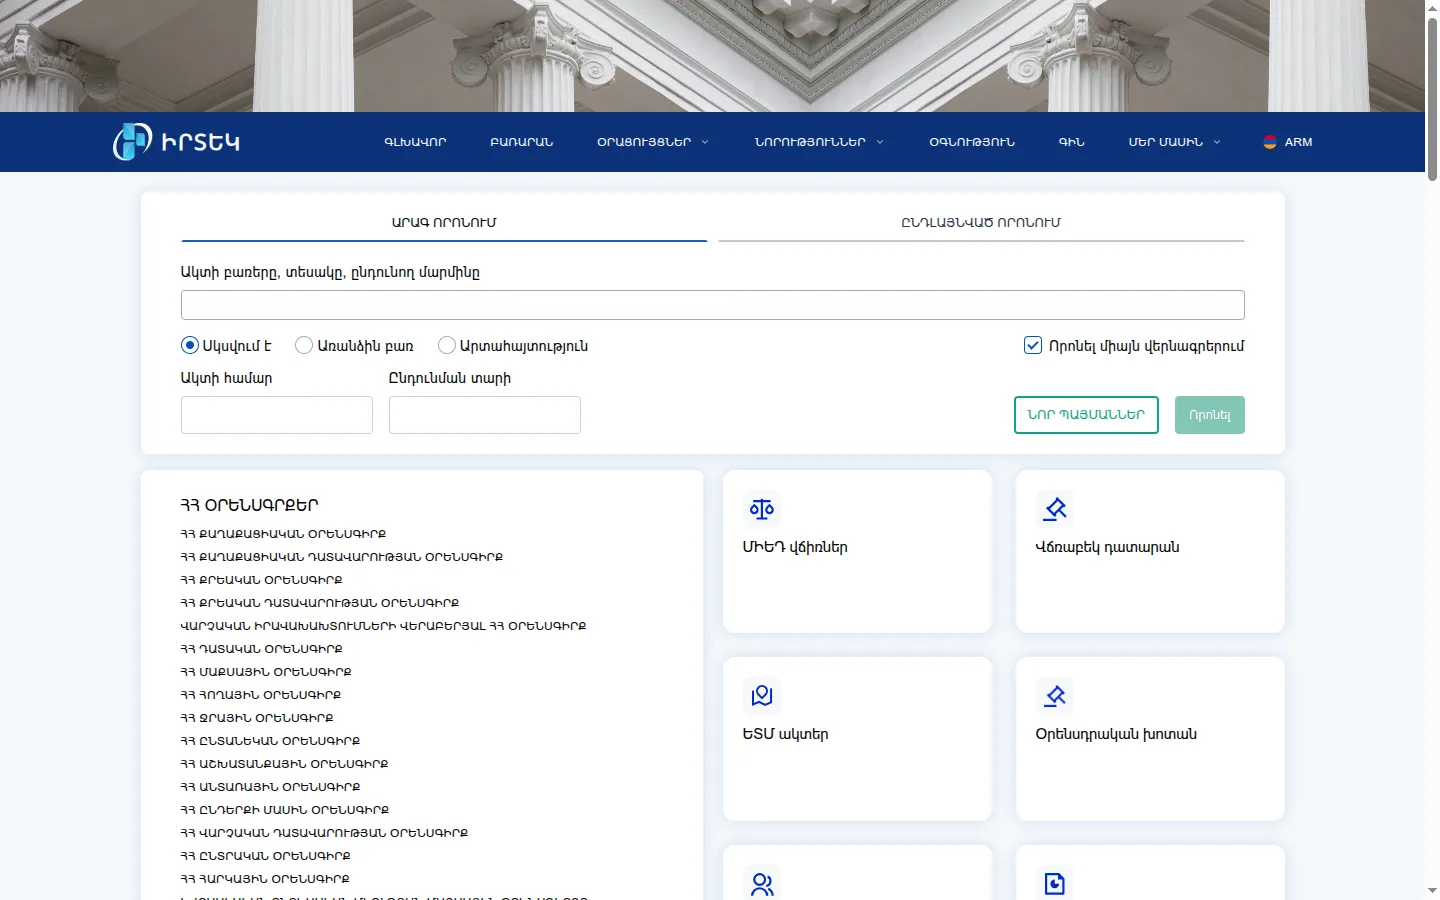The width and height of the screenshot is (1440, 900).
Task: Select the Արտահայտություն radio option
Action: [447, 346]
